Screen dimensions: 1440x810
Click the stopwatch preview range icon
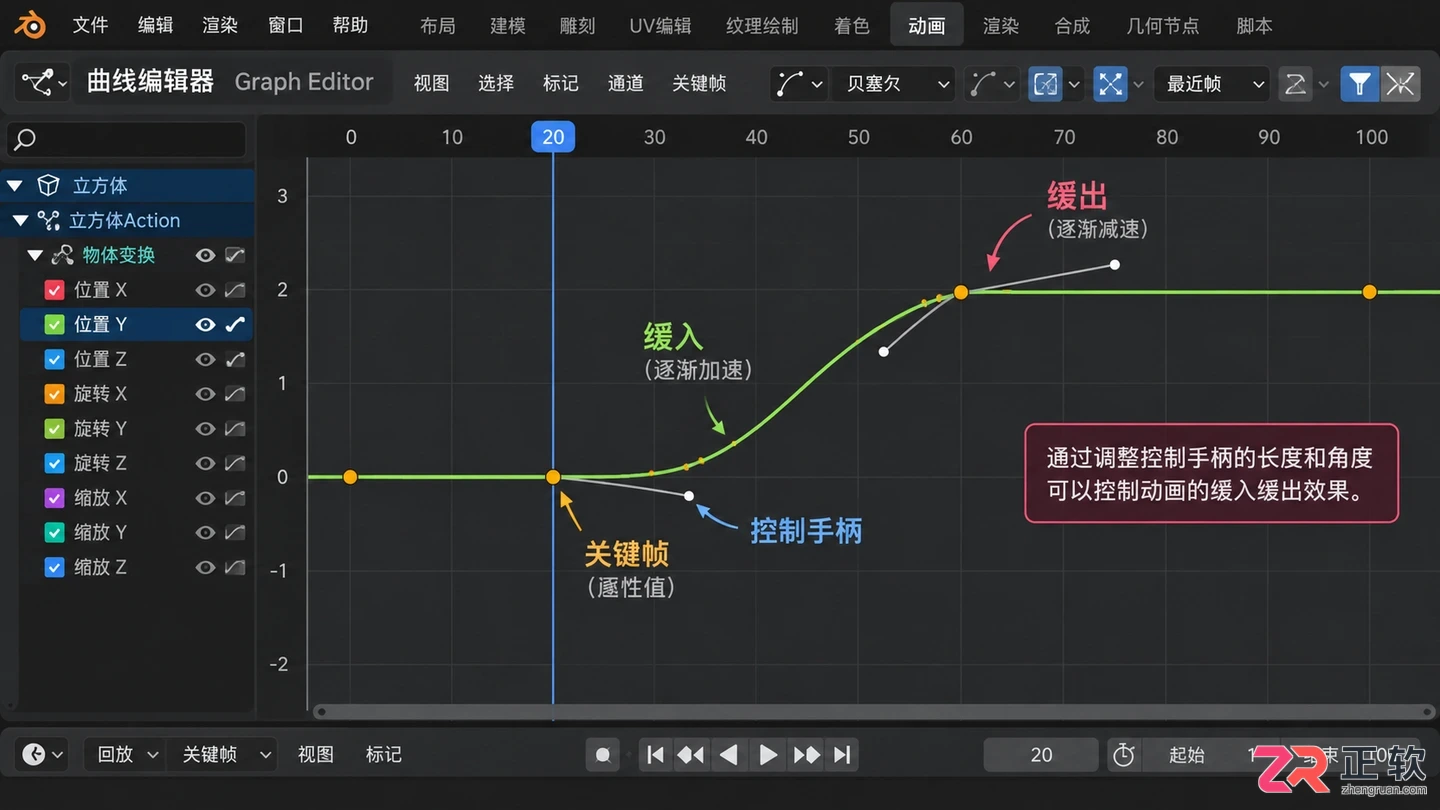[x=1124, y=755]
